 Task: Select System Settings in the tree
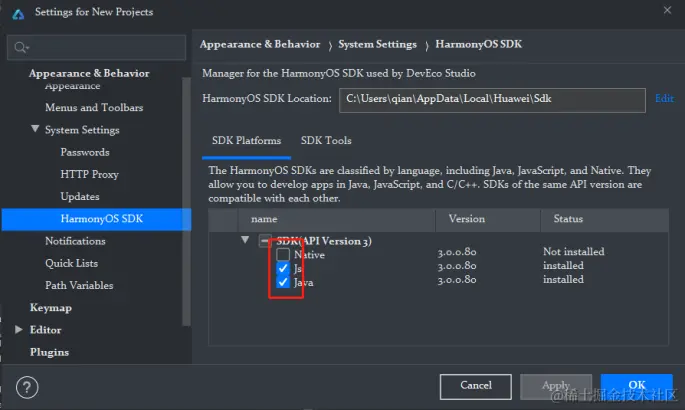click(x=82, y=130)
